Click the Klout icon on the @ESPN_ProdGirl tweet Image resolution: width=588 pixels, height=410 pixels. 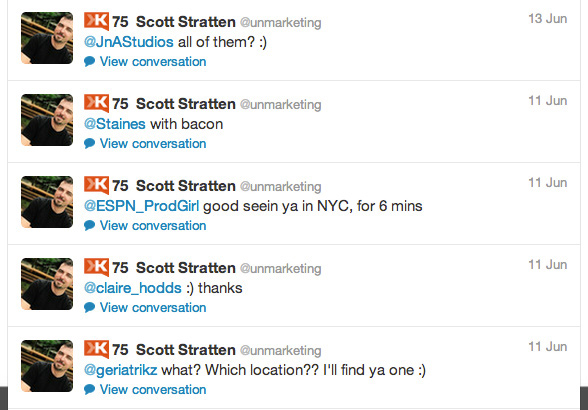(x=96, y=185)
